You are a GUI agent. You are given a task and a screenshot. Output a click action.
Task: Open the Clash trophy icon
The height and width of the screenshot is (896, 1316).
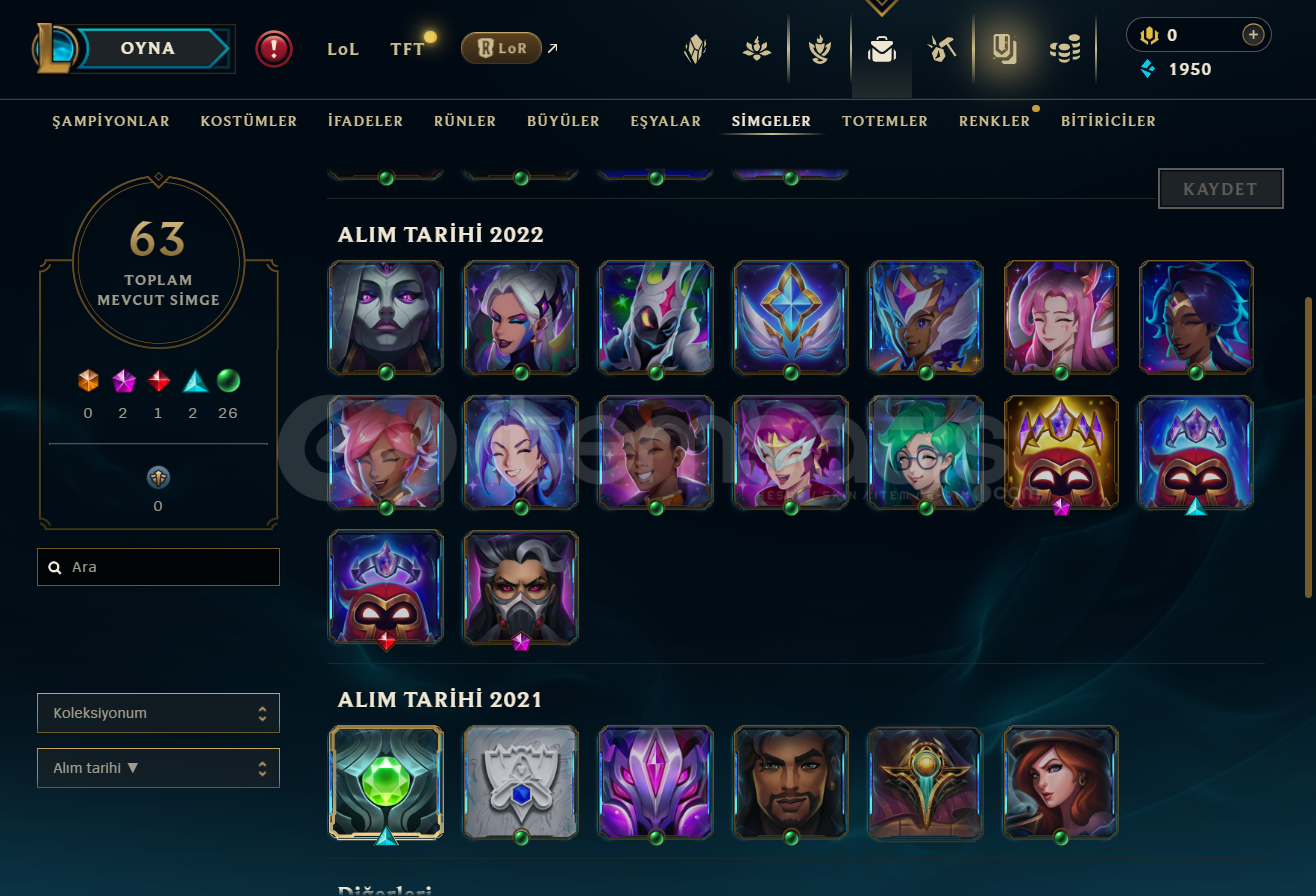(819, 49)
